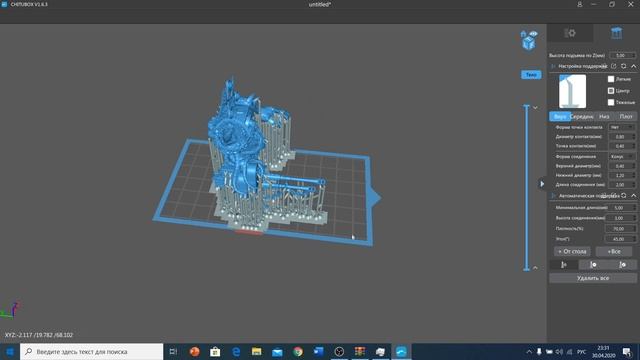Edit the contact diameter value 0.80
This screenshot has width=640, height=360.
click(622, 137)
